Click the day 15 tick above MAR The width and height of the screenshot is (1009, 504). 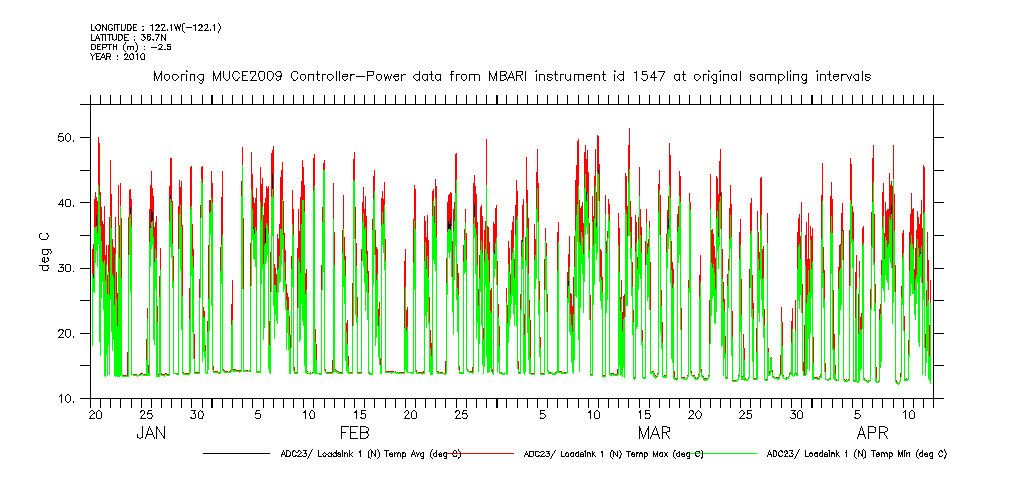pyautogui.click(x=646, y=414)
